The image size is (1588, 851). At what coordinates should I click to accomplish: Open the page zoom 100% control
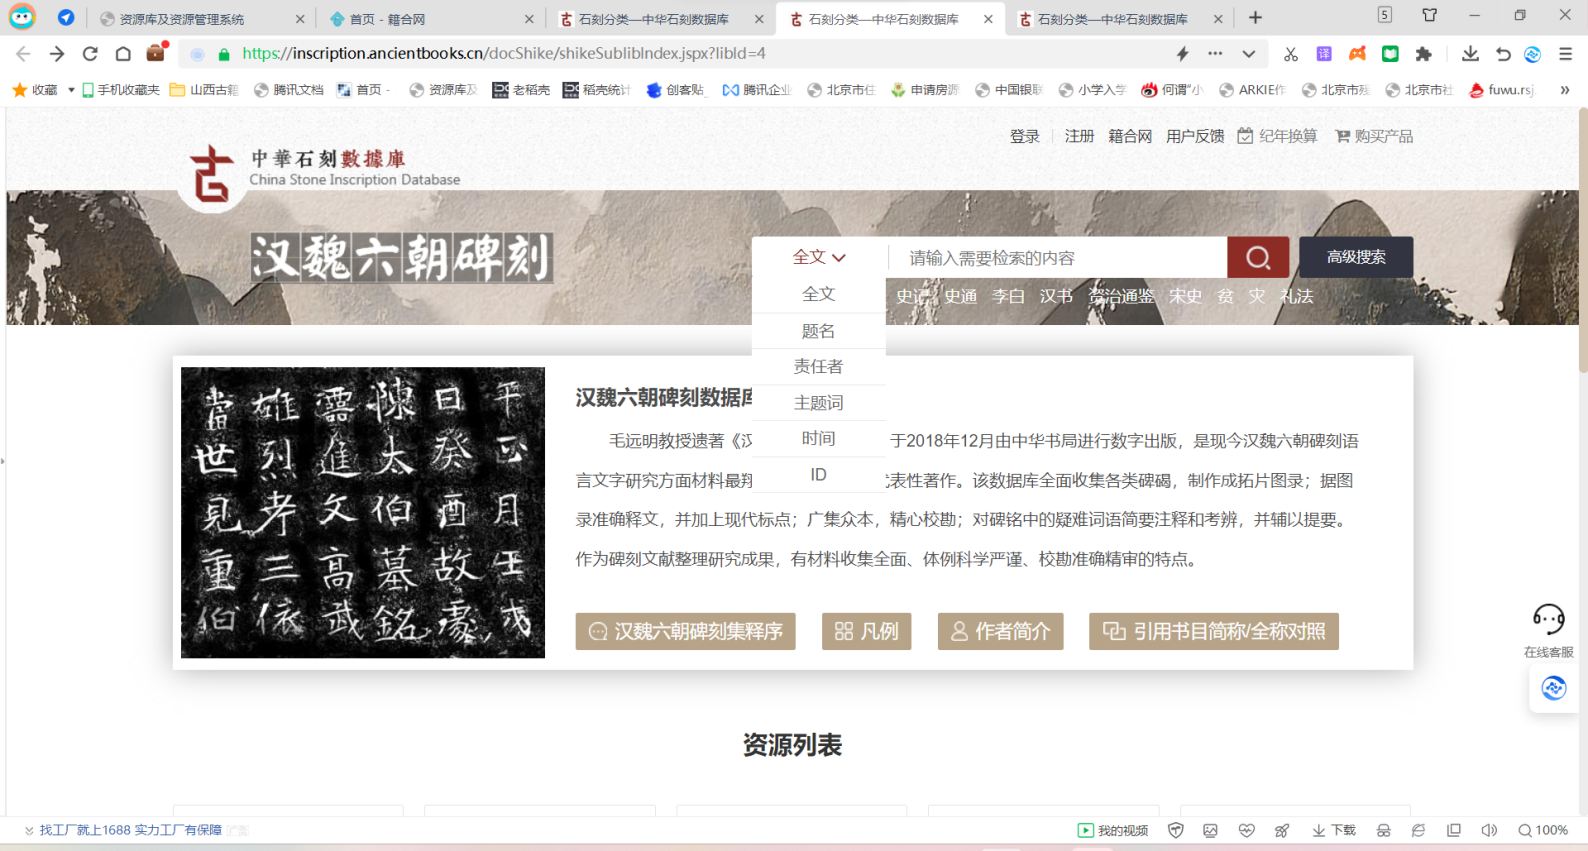tap(1542, 830)
